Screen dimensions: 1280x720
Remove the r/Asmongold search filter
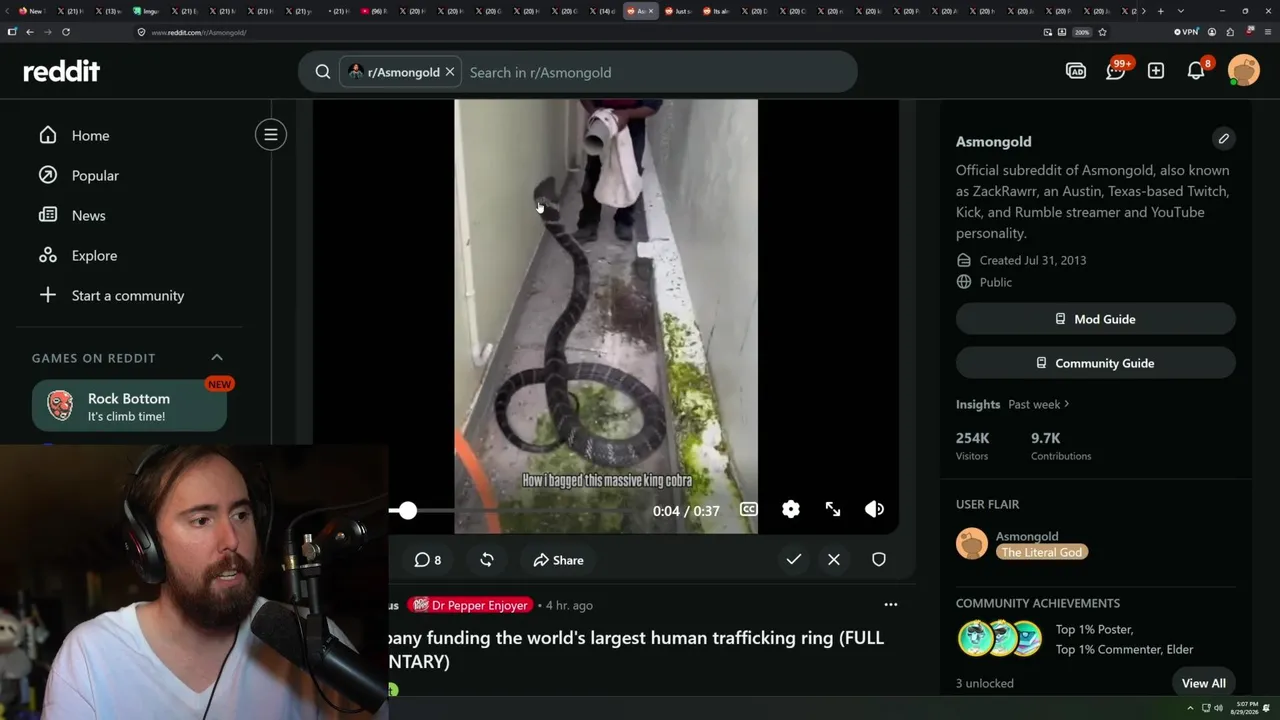tap(450, 72)
